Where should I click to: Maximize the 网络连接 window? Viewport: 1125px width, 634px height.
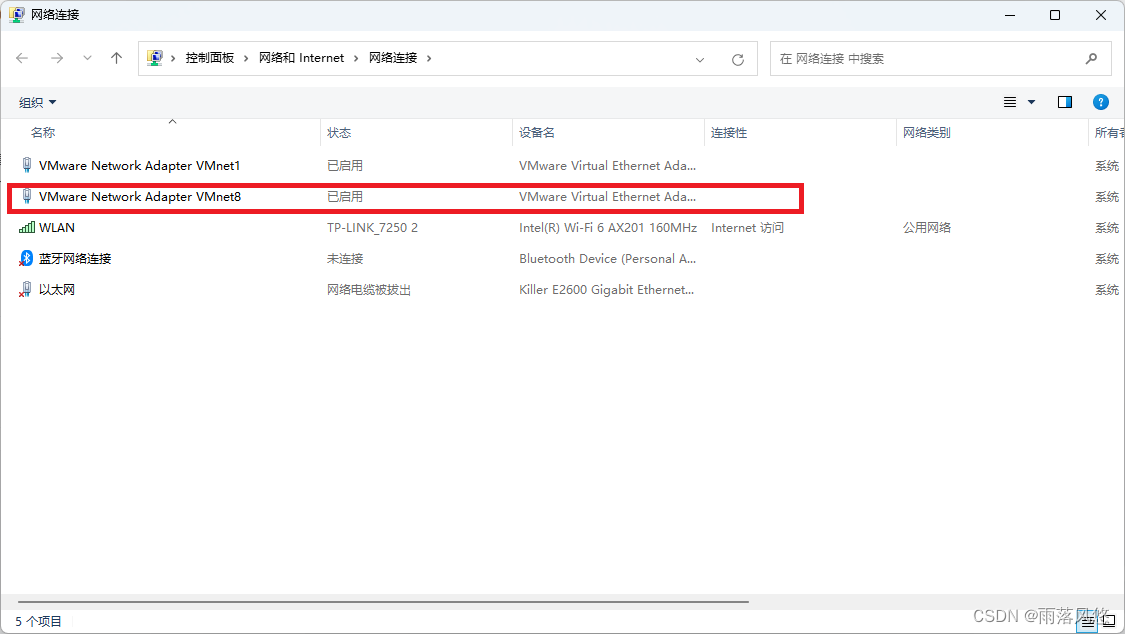pyautogui.click(x=1055, y=15)
